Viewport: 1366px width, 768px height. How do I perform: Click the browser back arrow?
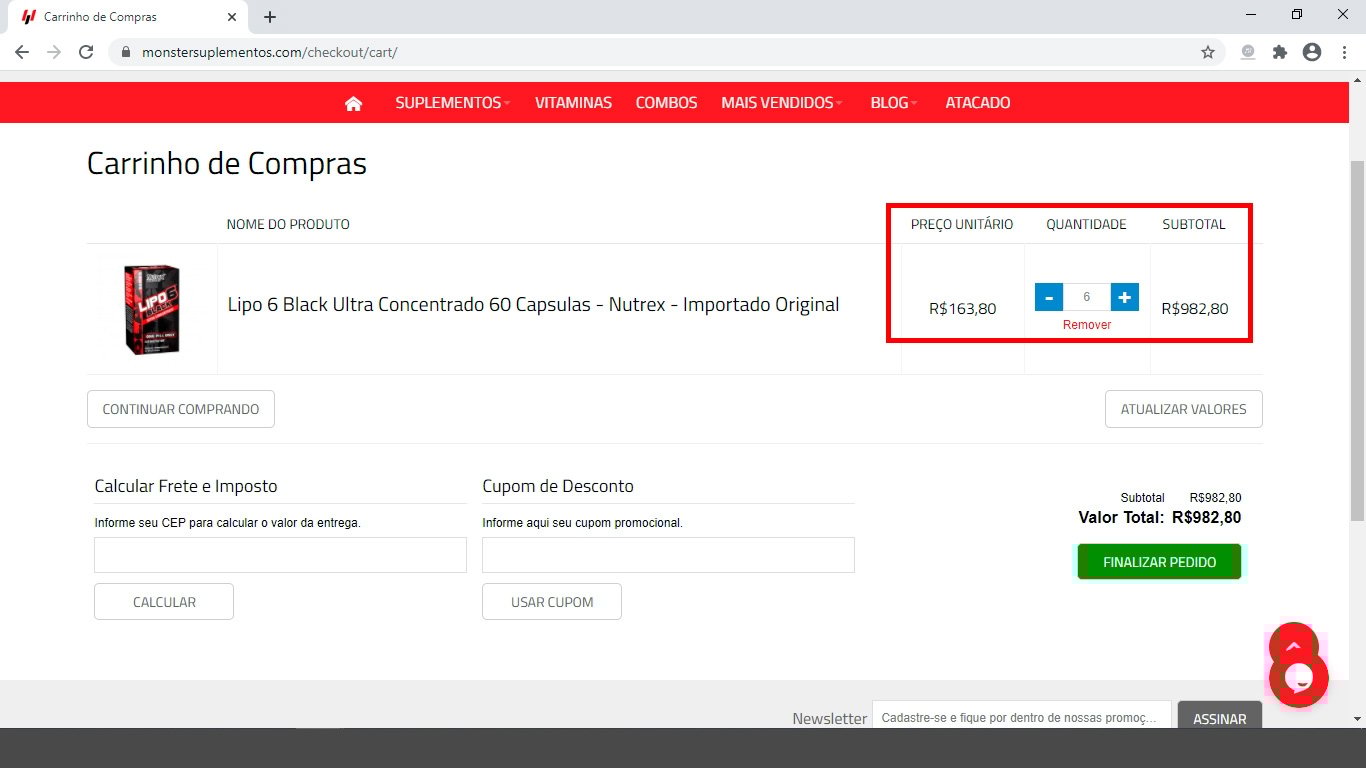coord(22,52)
